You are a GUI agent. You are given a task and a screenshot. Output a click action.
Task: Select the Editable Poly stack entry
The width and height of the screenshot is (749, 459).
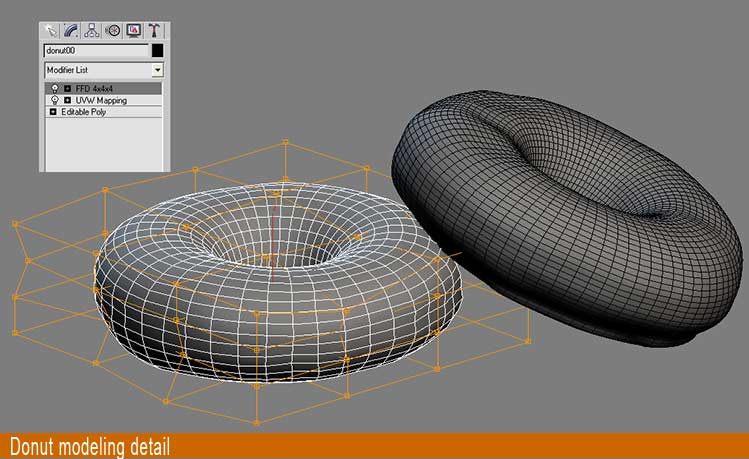[104, 112]
